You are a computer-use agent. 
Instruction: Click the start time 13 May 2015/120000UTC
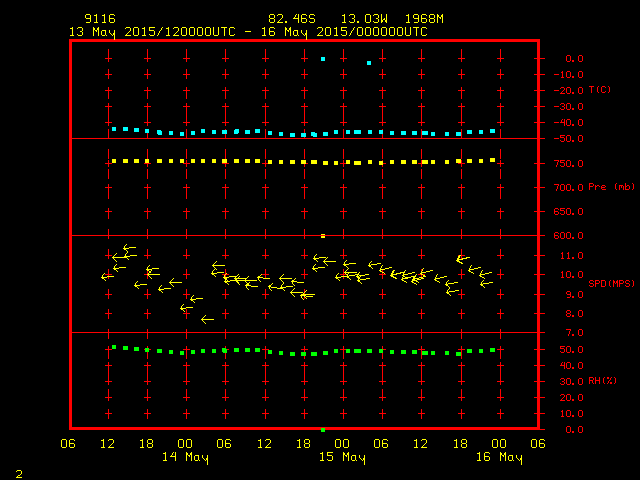pyautogui.click(x=153, y=32)
